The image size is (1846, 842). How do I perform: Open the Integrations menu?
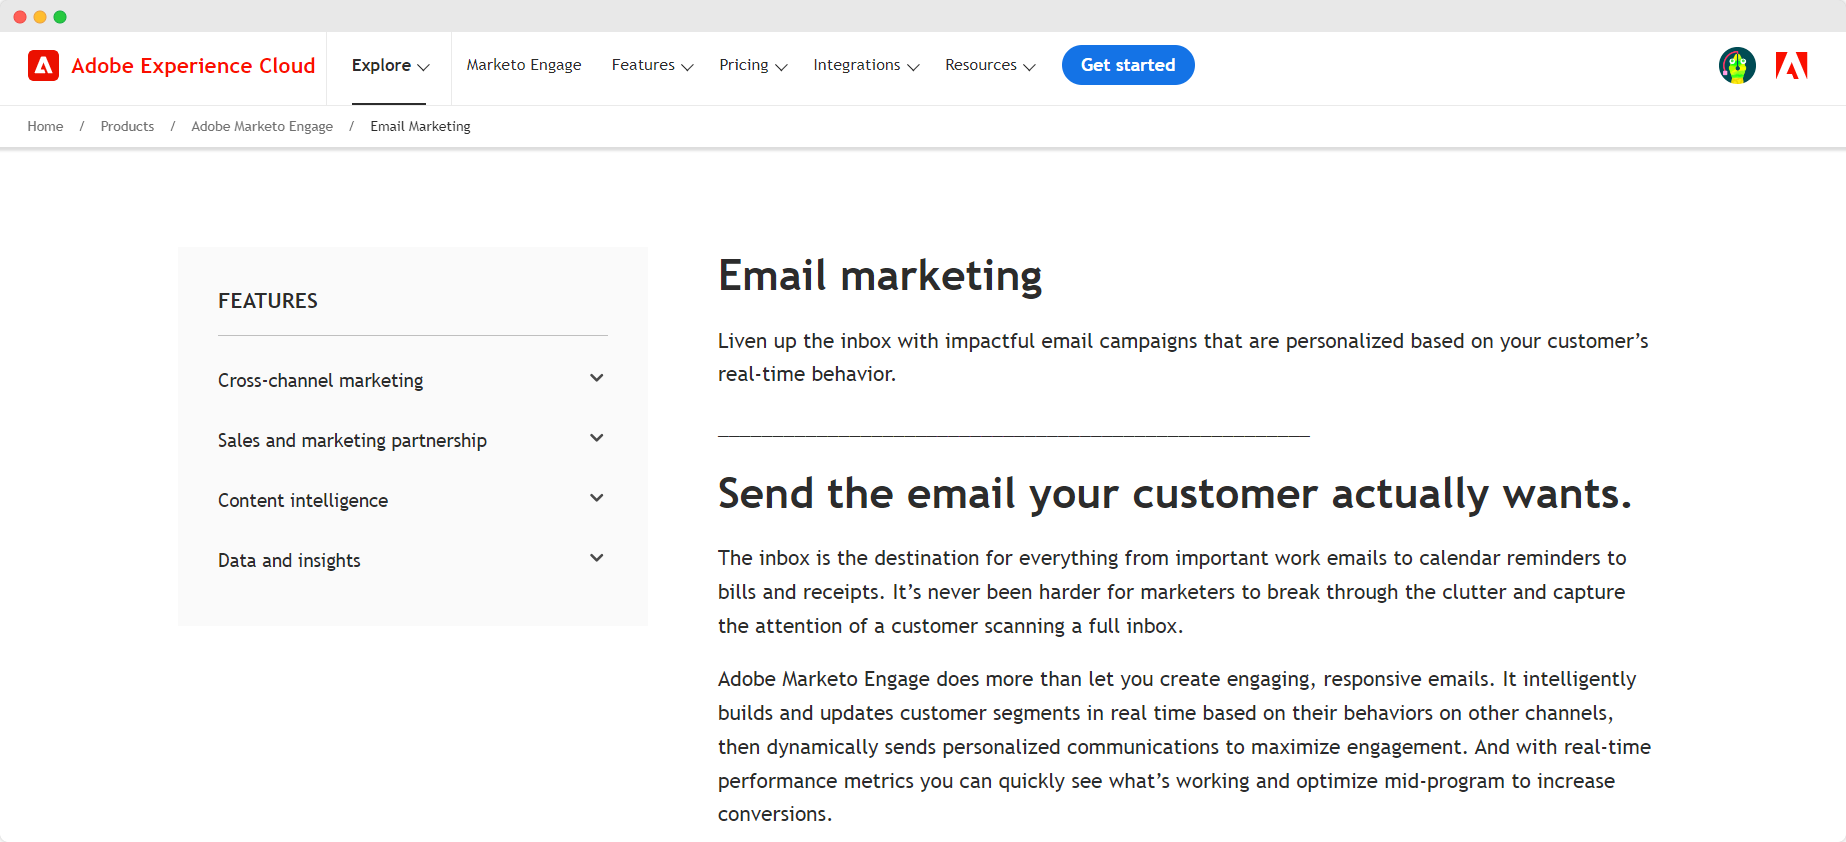coord(866,65)
